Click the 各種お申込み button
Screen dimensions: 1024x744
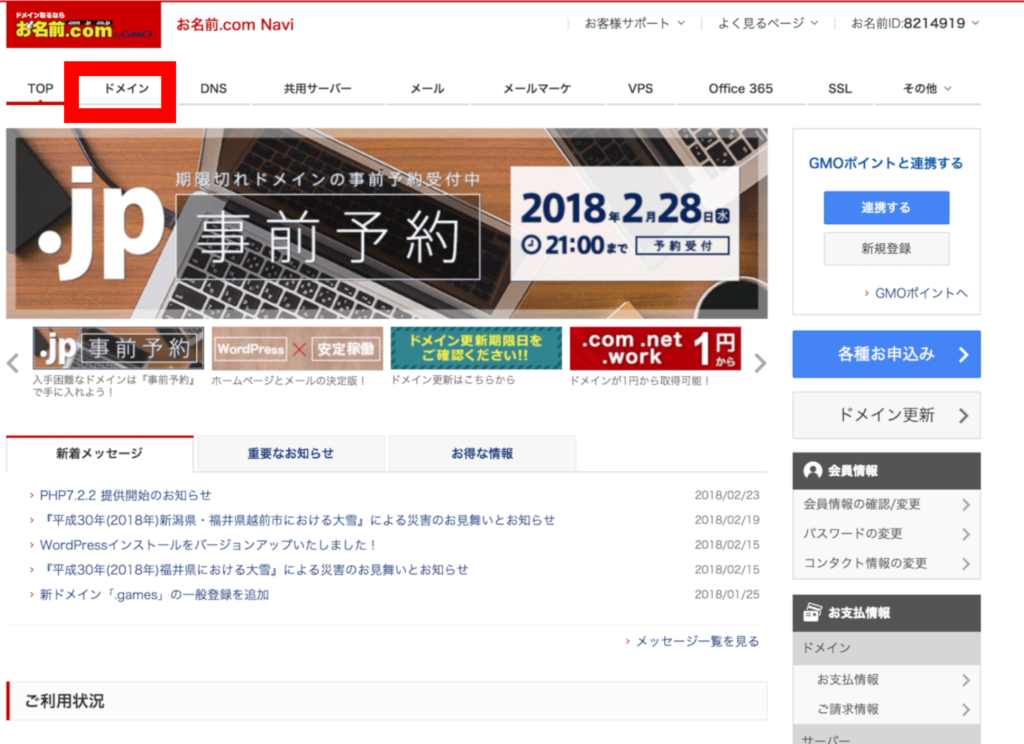tap(886, 354)
